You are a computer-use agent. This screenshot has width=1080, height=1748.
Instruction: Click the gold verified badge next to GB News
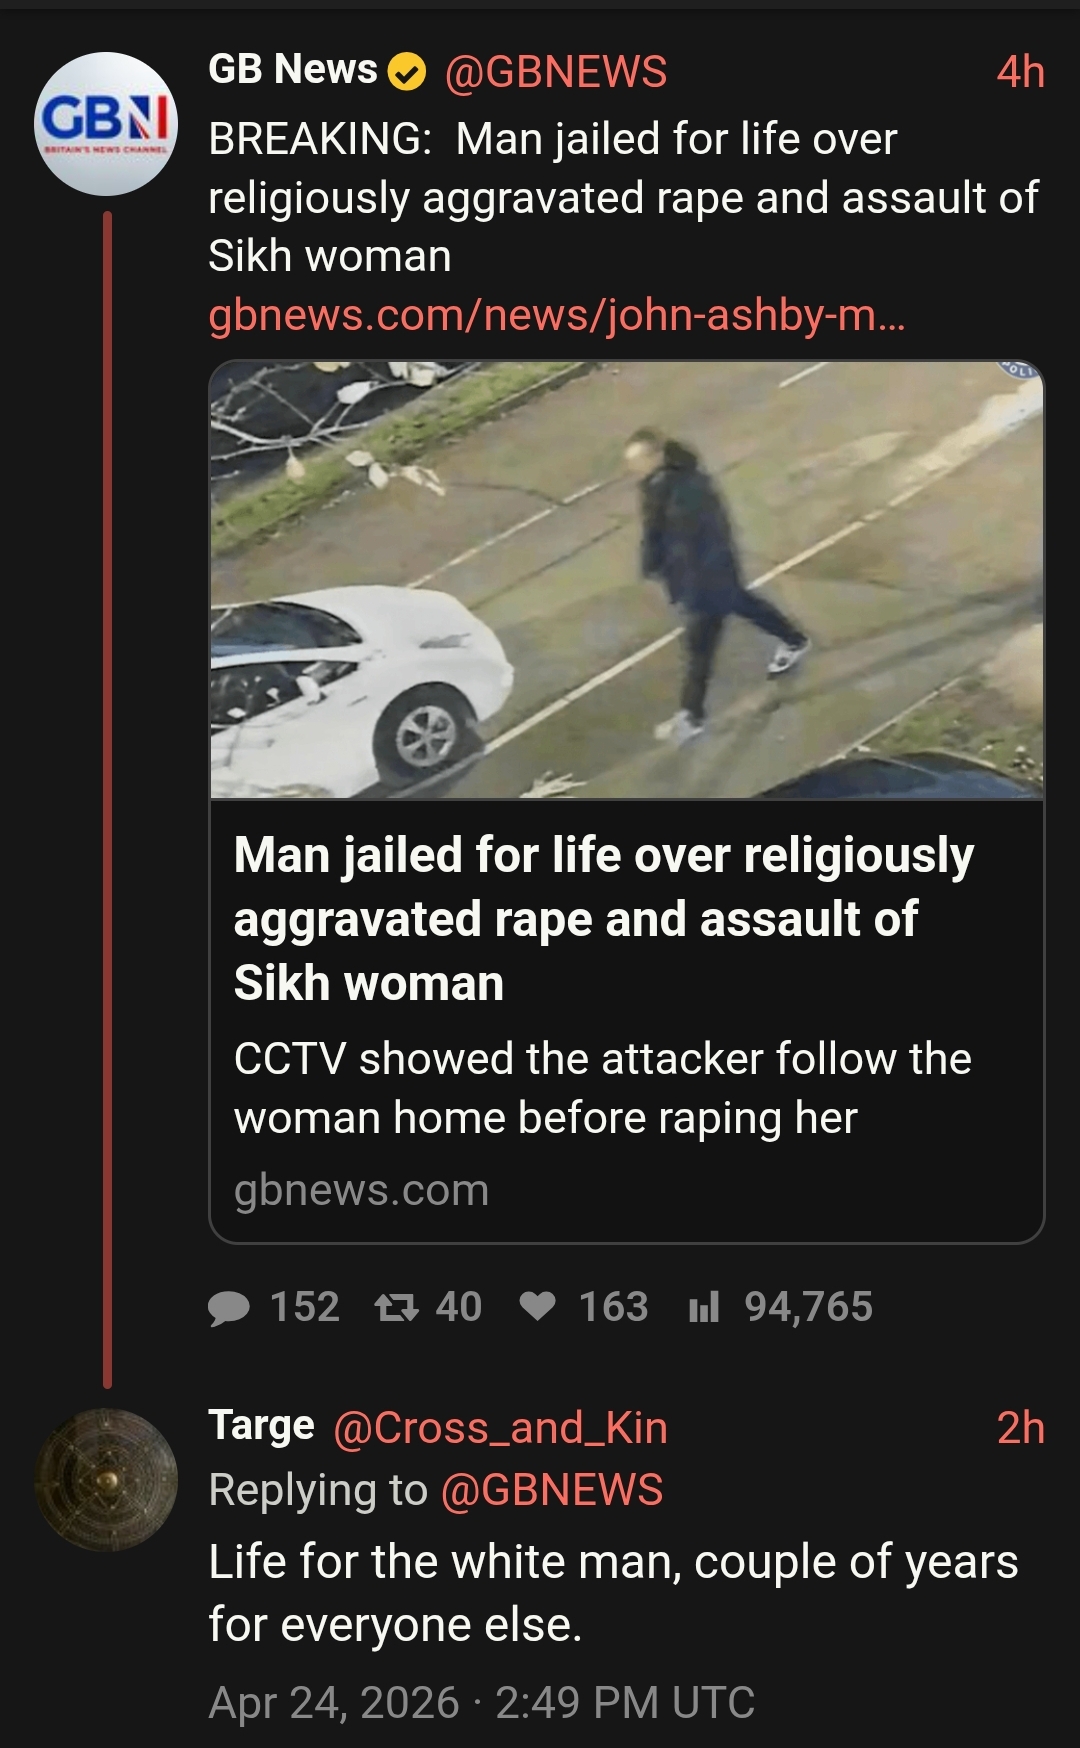pyautogui.click(x=407, y=72)
